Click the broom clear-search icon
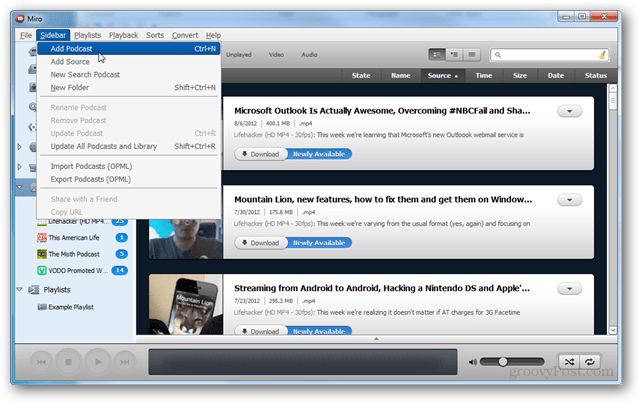640x403 pixels. tap(602, 55)
